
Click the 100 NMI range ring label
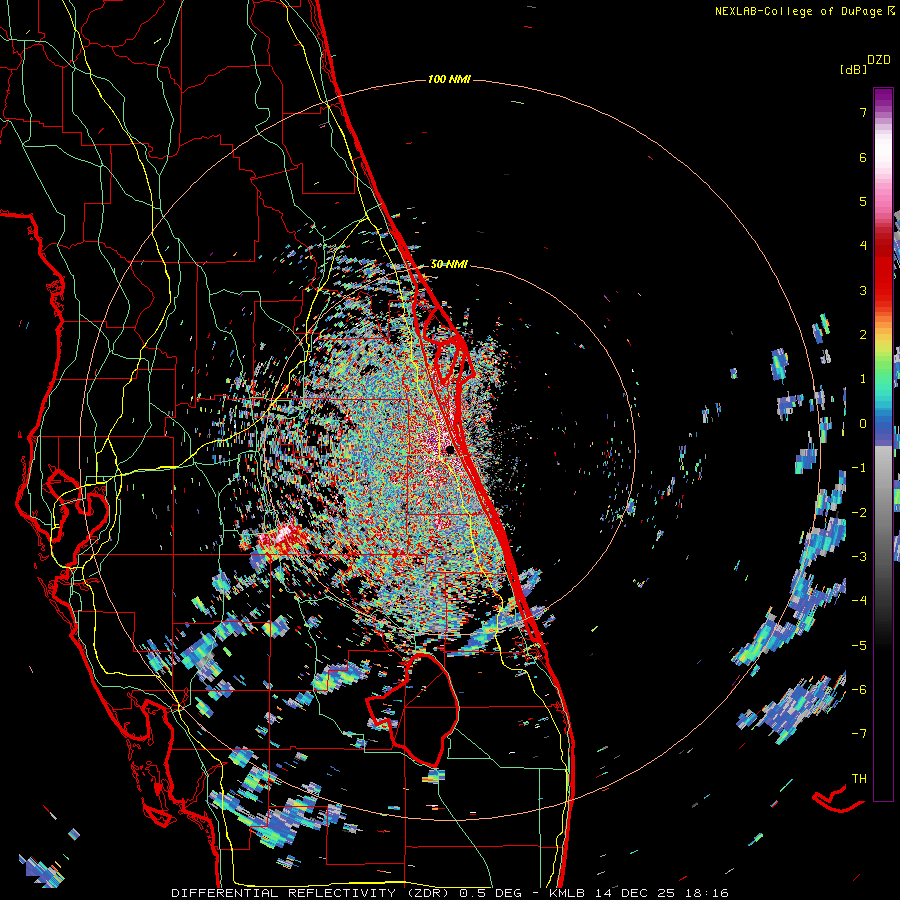[x=449, y=79]
